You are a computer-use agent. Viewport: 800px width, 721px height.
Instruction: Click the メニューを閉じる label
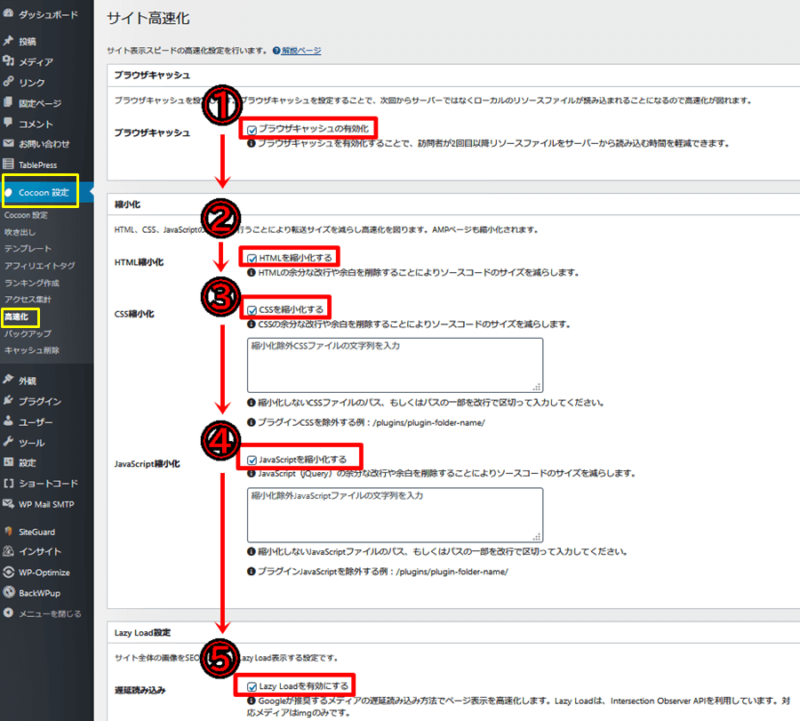coord(50,613)
